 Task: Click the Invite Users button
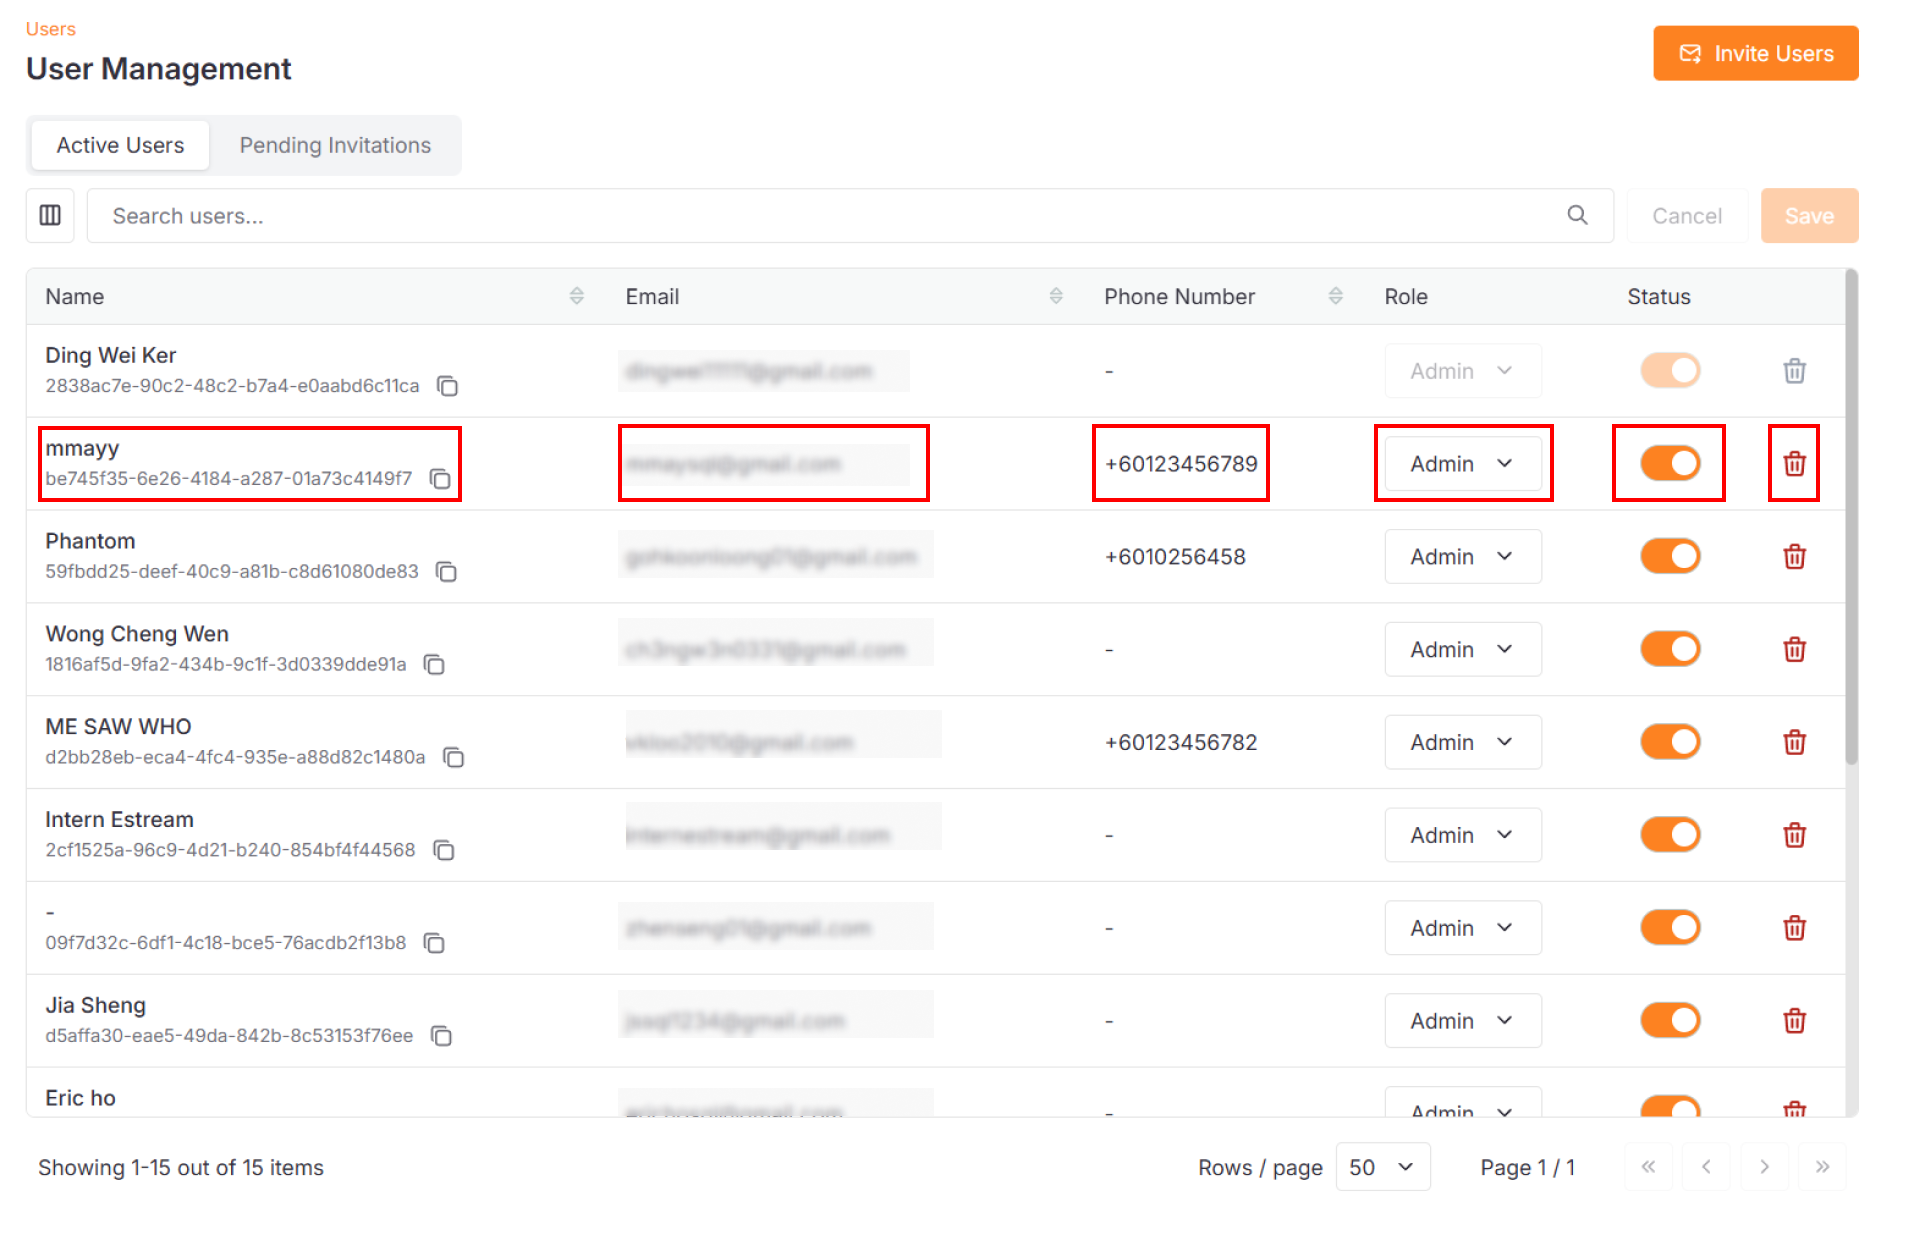(1755, 53)
